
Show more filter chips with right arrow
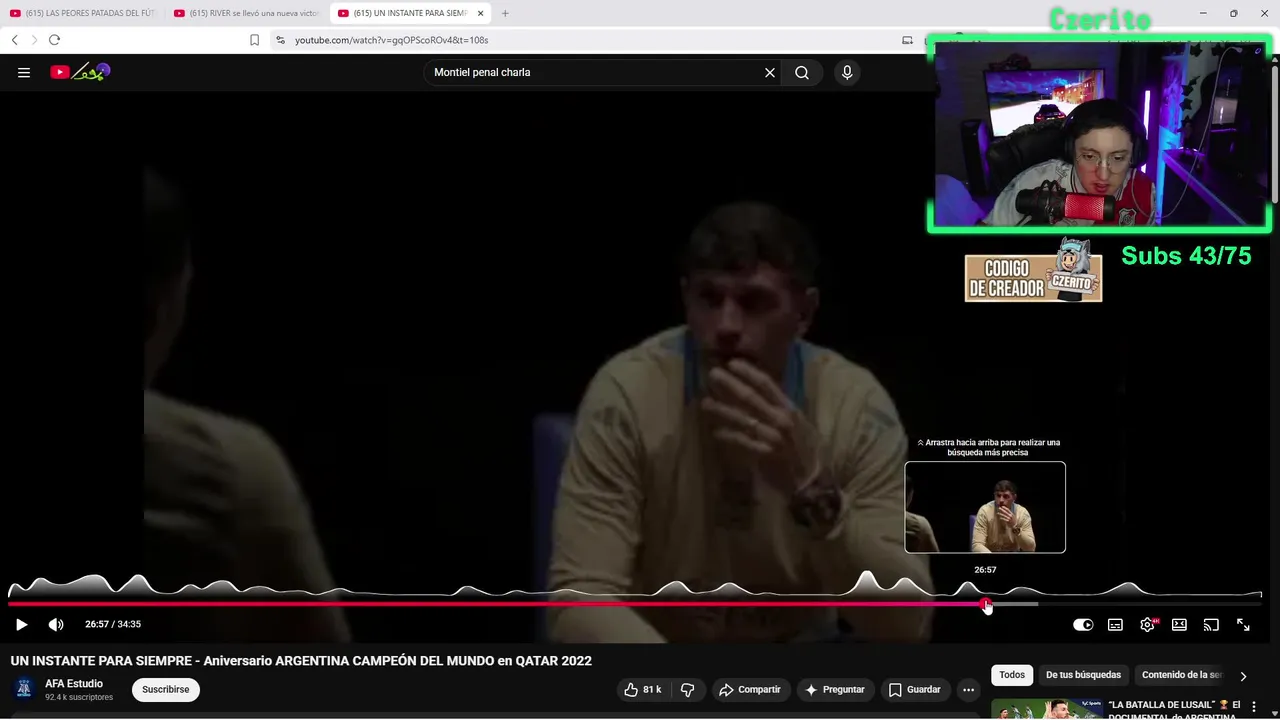click(1243, 676)
